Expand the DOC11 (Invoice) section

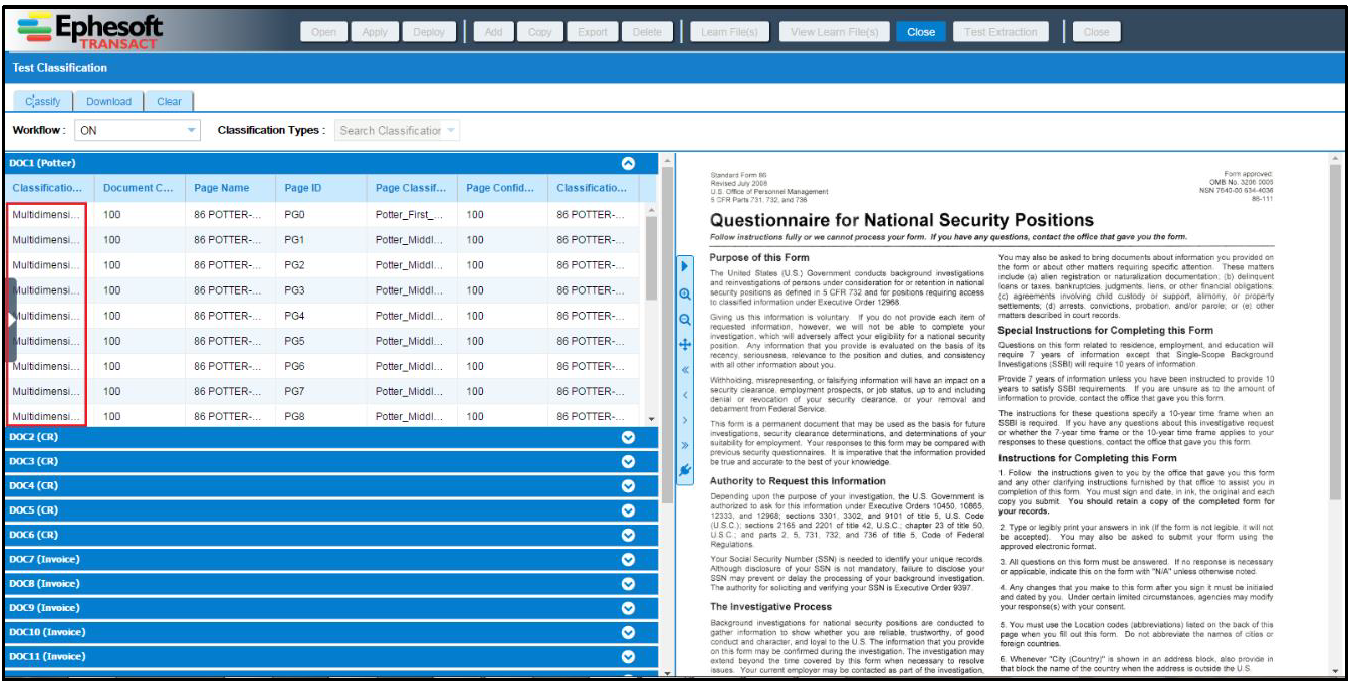(x=628, y=657)
